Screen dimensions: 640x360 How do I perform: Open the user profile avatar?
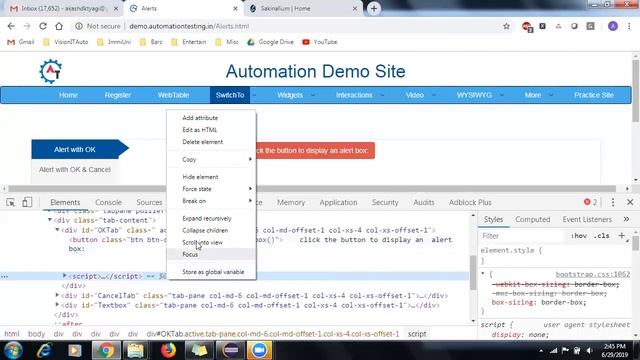click(613, 26)
